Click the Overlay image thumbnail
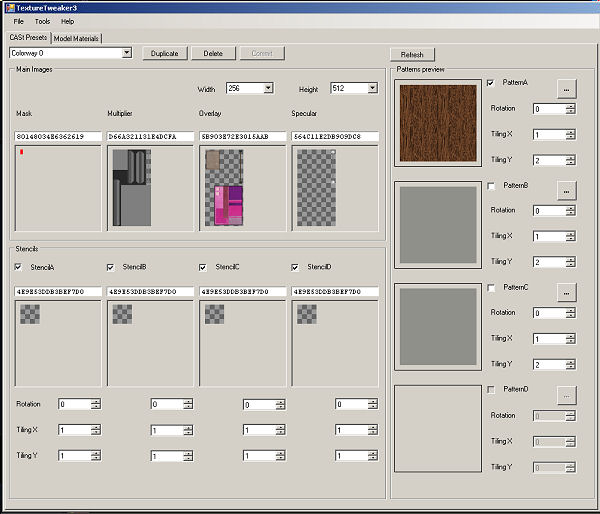600x514 pixels. click(x=224, y=188)
